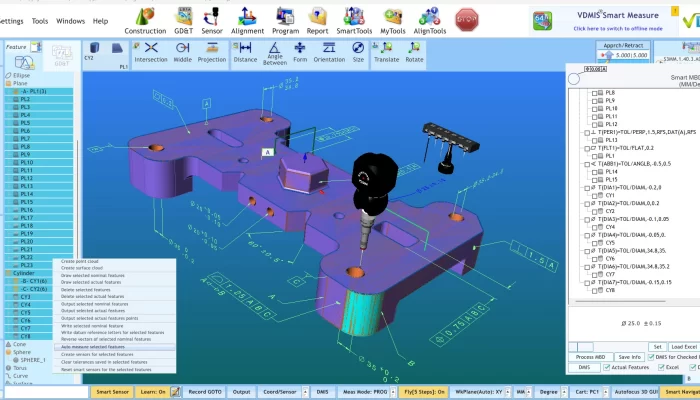Open the Meas Mode: PROG dropdown arrow
Screen dimensions: 700x400
394,392
